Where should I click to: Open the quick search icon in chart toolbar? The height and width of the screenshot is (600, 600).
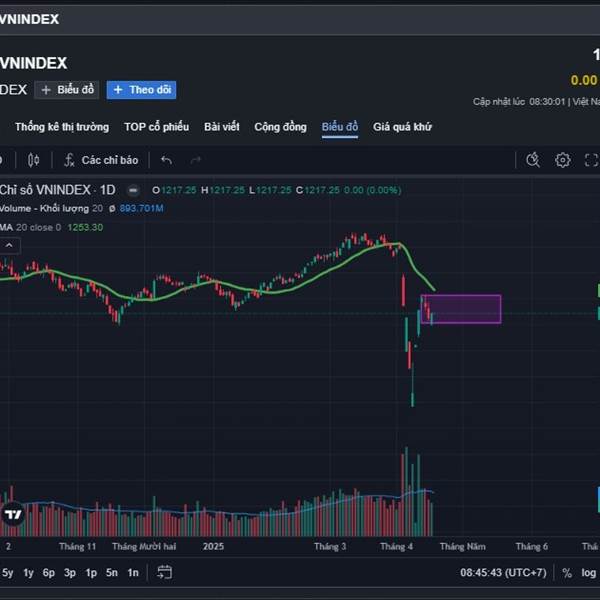coord(533,160)
